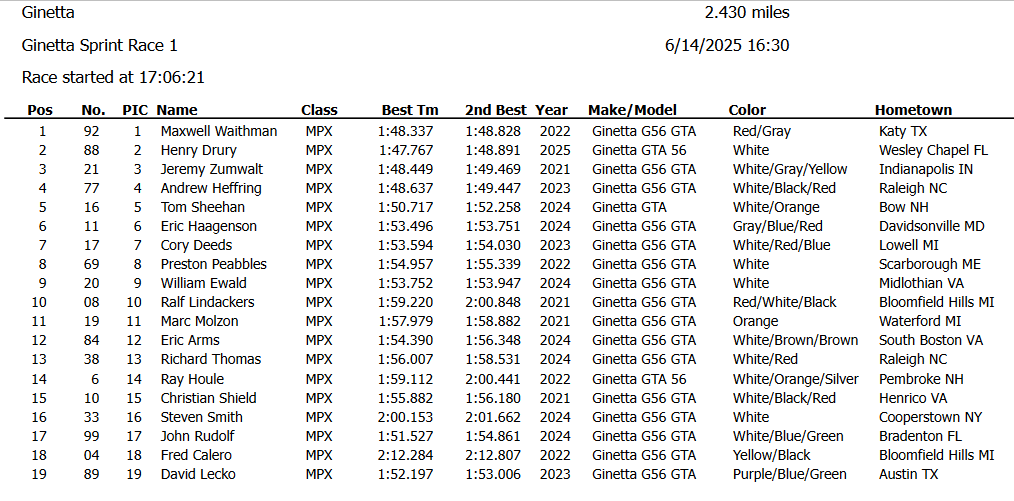Click the Ginetta Sprint Race 1 title

(x=100, y=46)
